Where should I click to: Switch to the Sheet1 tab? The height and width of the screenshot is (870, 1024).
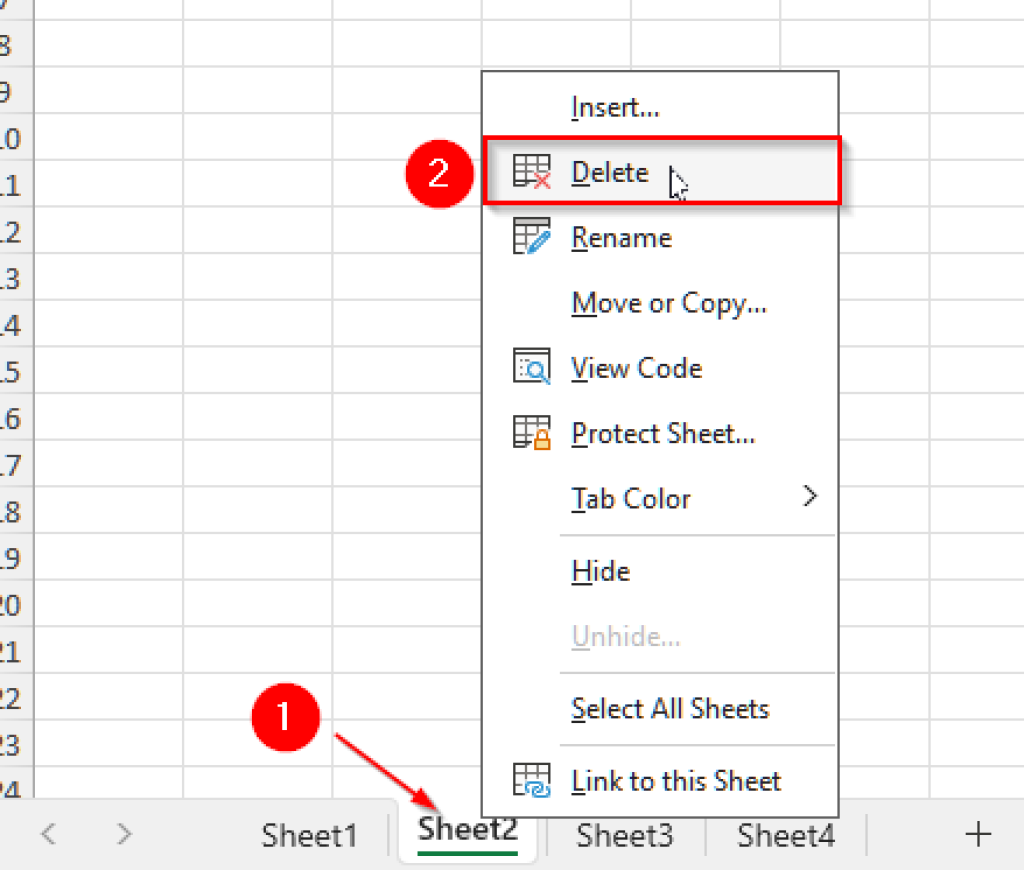coord(310,834)
